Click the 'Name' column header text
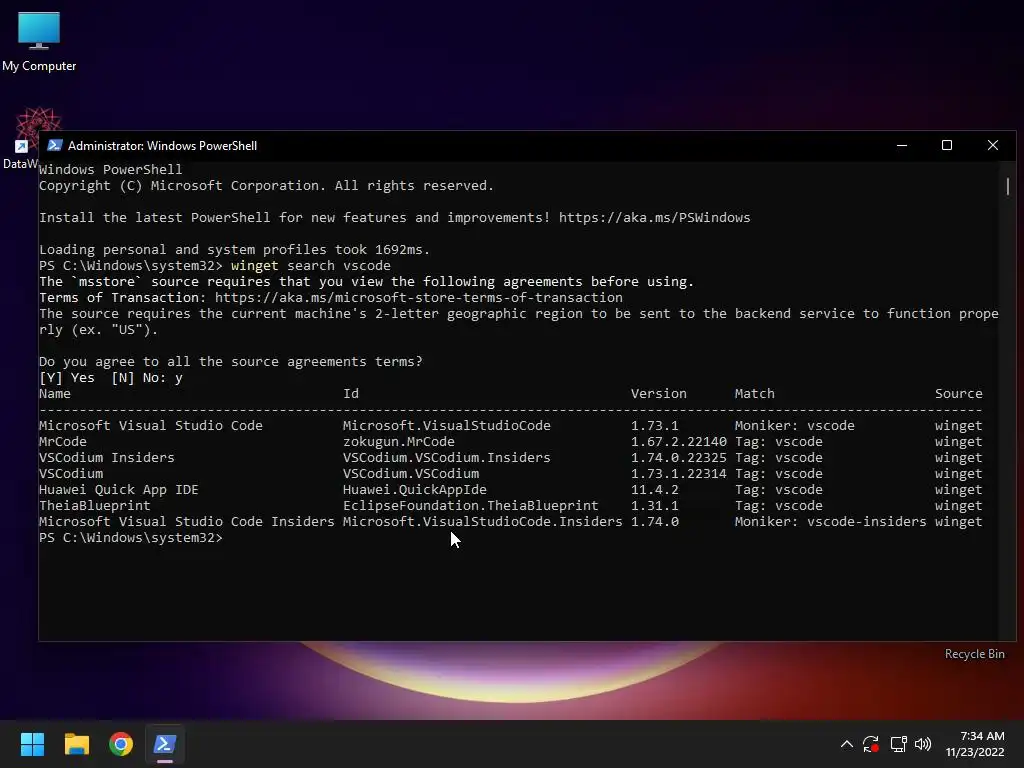Screen dimensions: 1024x768 click(55, 393)
